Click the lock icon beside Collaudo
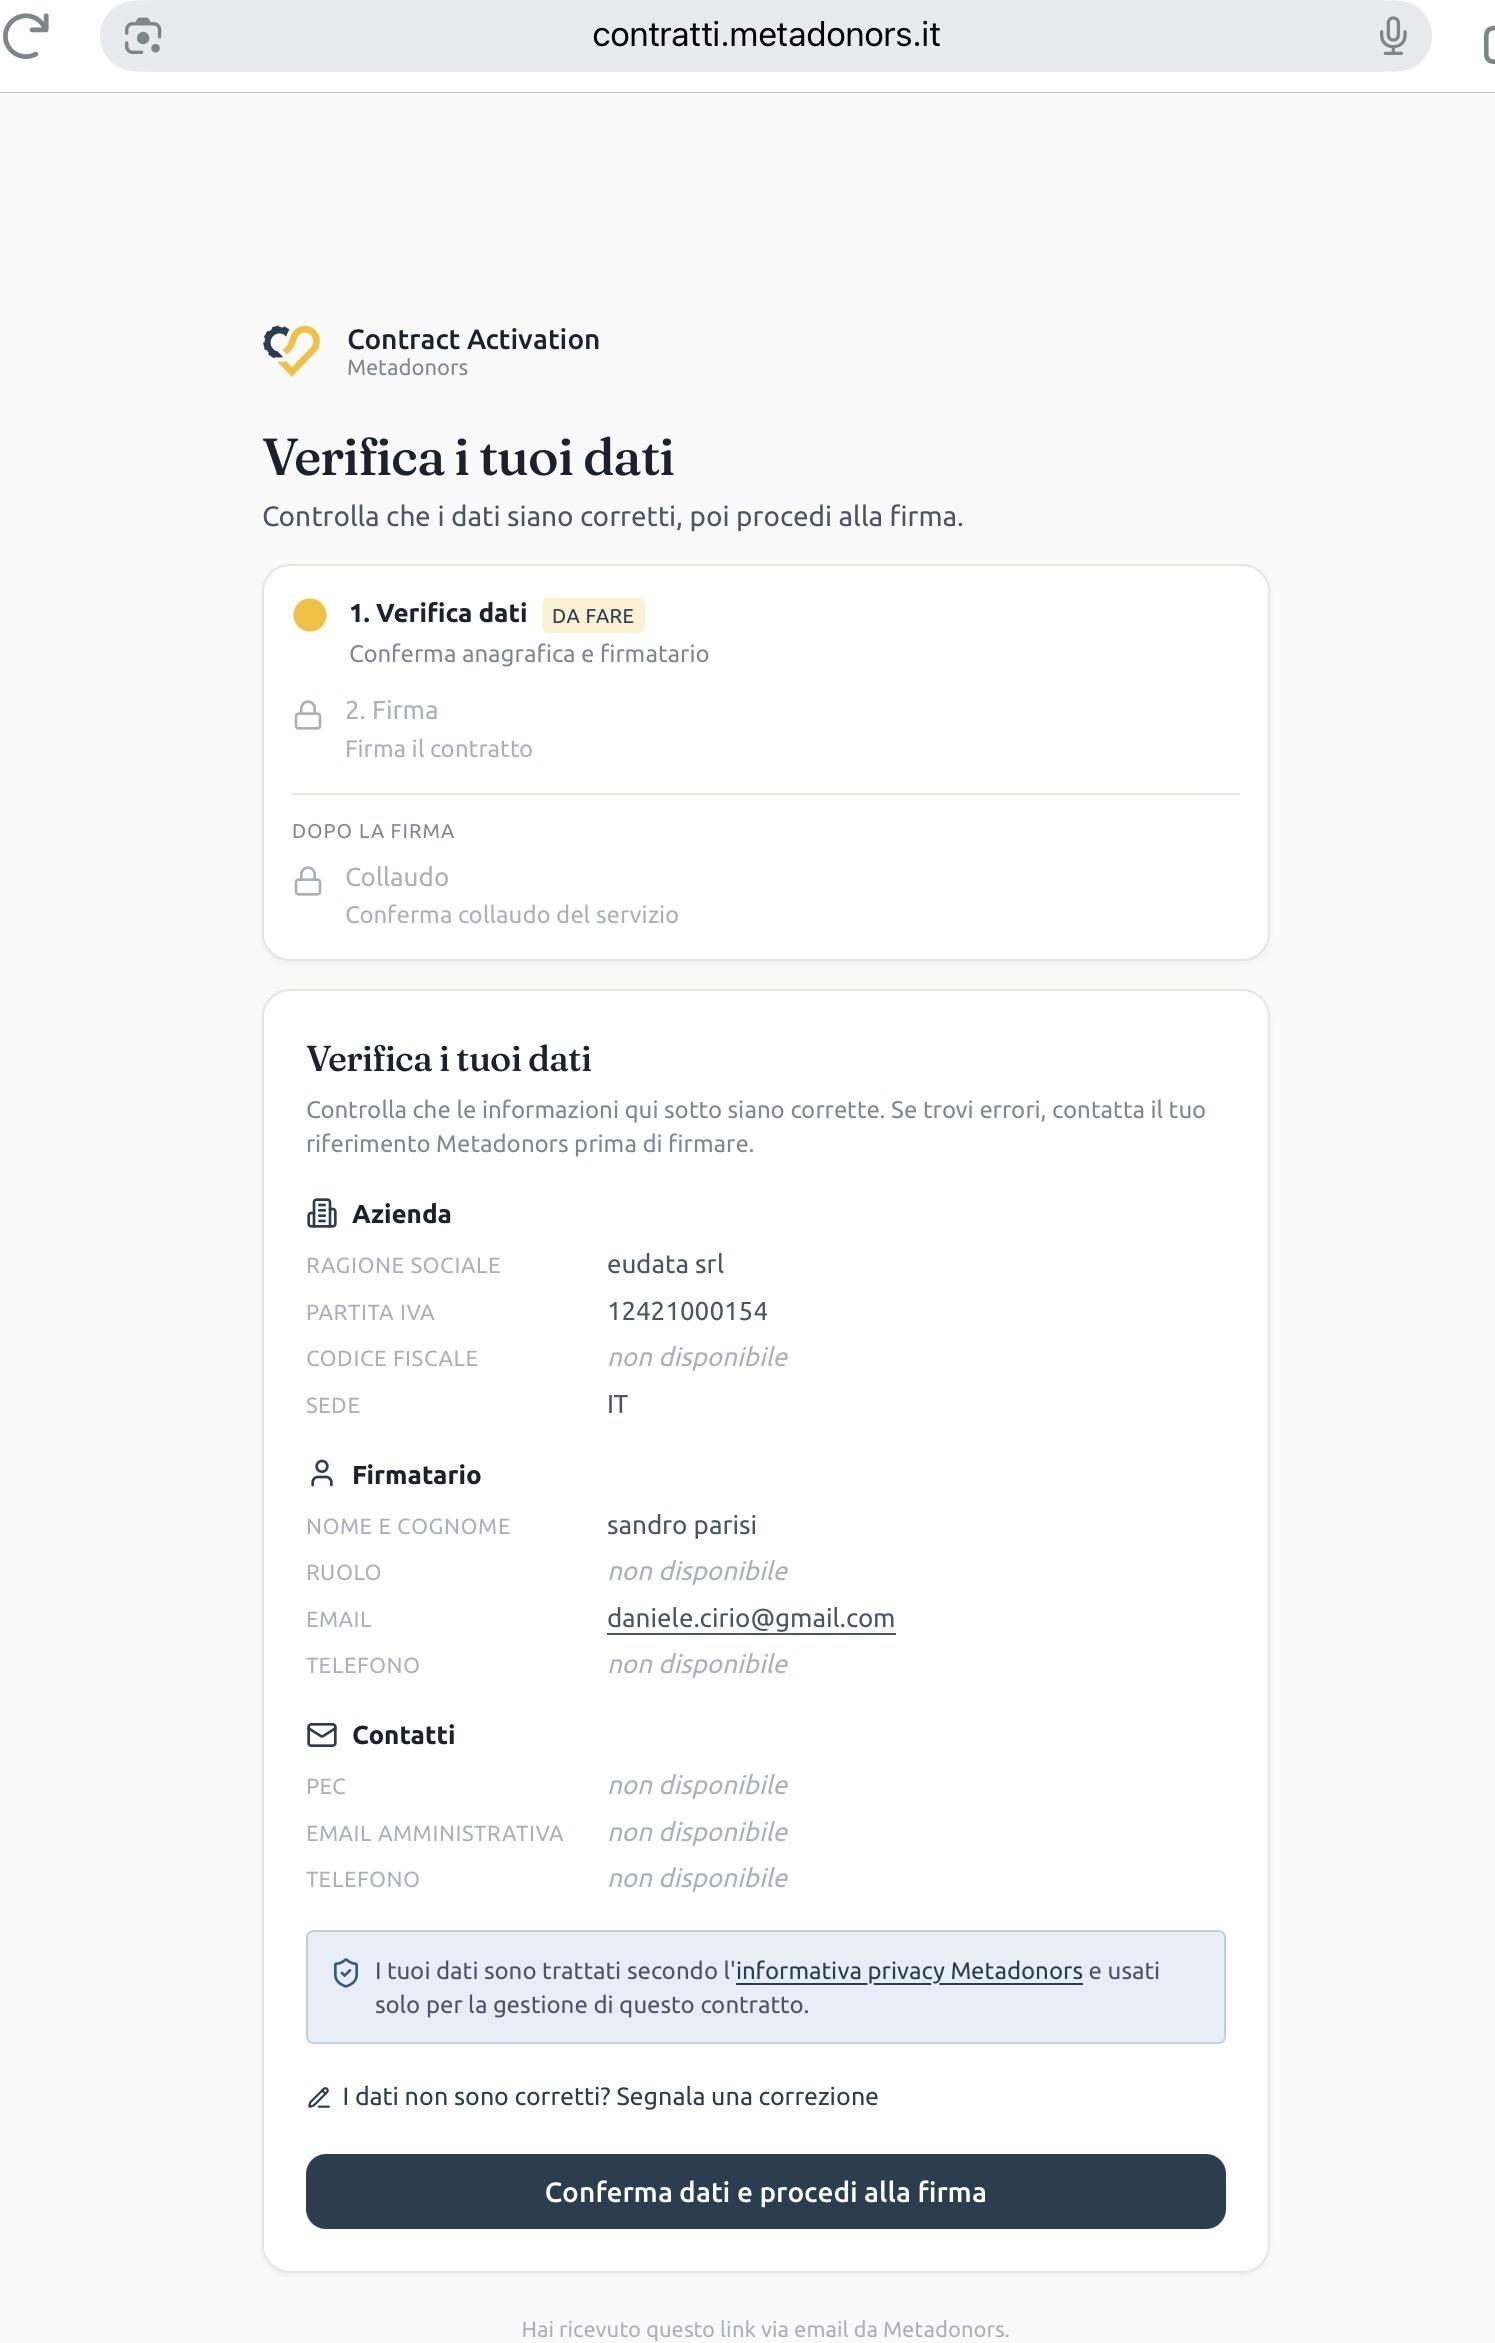Image resolution: width=1495 pixels, height=2343 pixels. coord(308,881)
